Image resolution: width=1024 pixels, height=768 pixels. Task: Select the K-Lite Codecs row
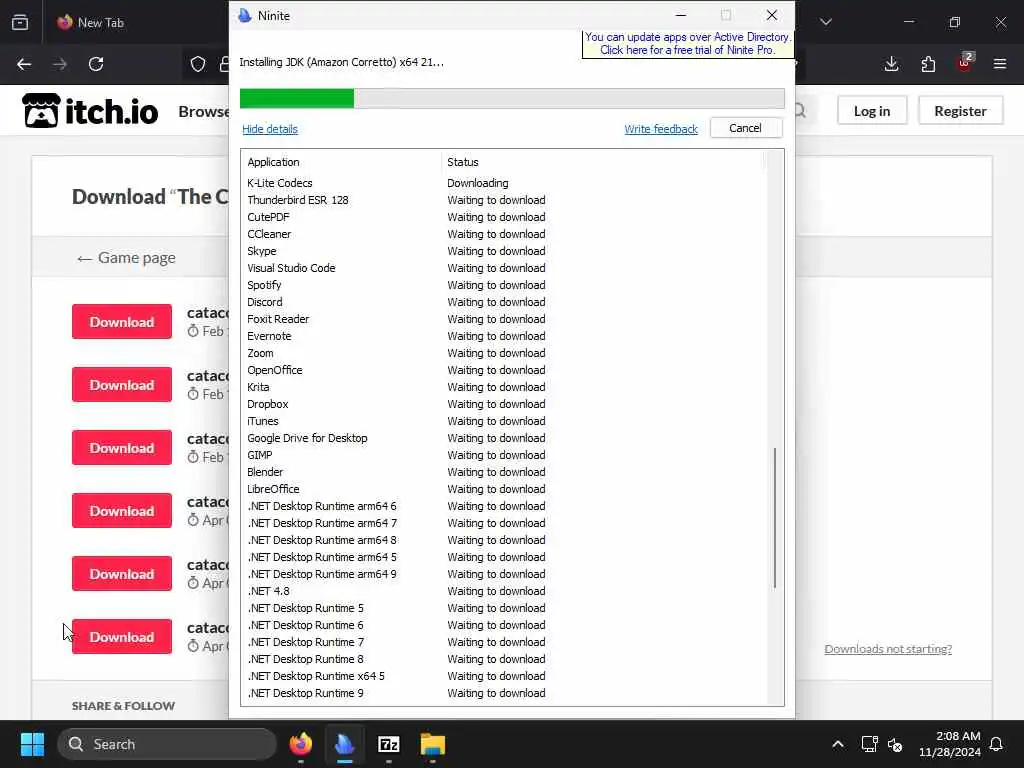pyautogui.click(x=503, y=183)
